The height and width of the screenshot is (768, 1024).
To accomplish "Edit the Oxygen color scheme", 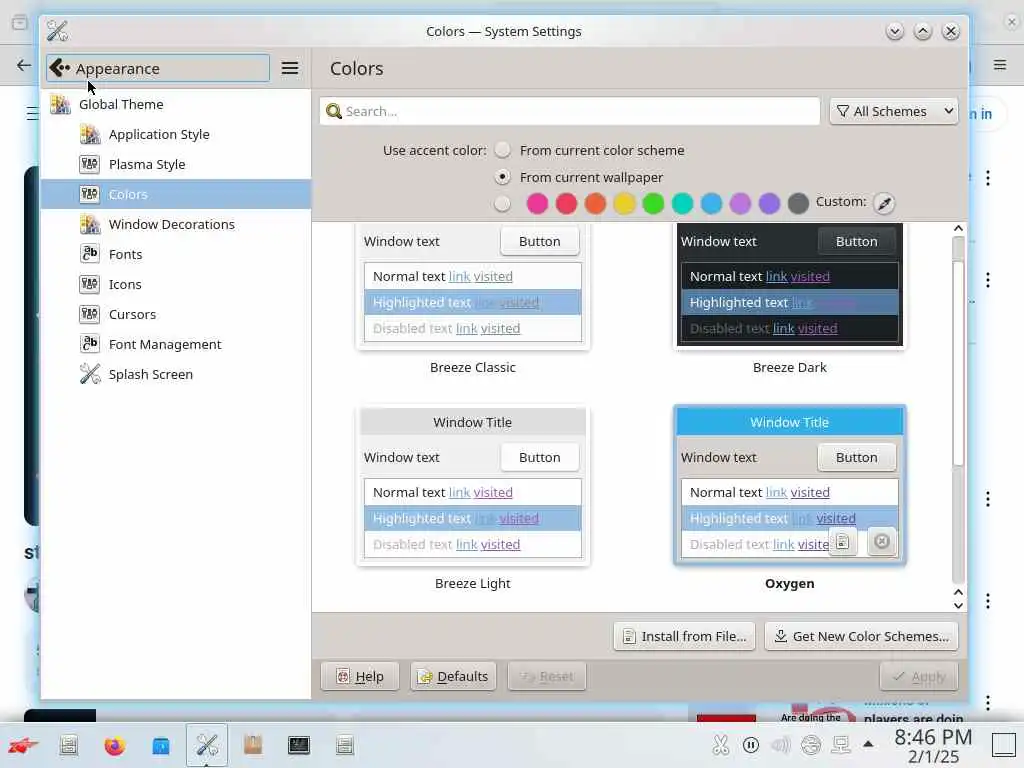I will pos(843,541).
